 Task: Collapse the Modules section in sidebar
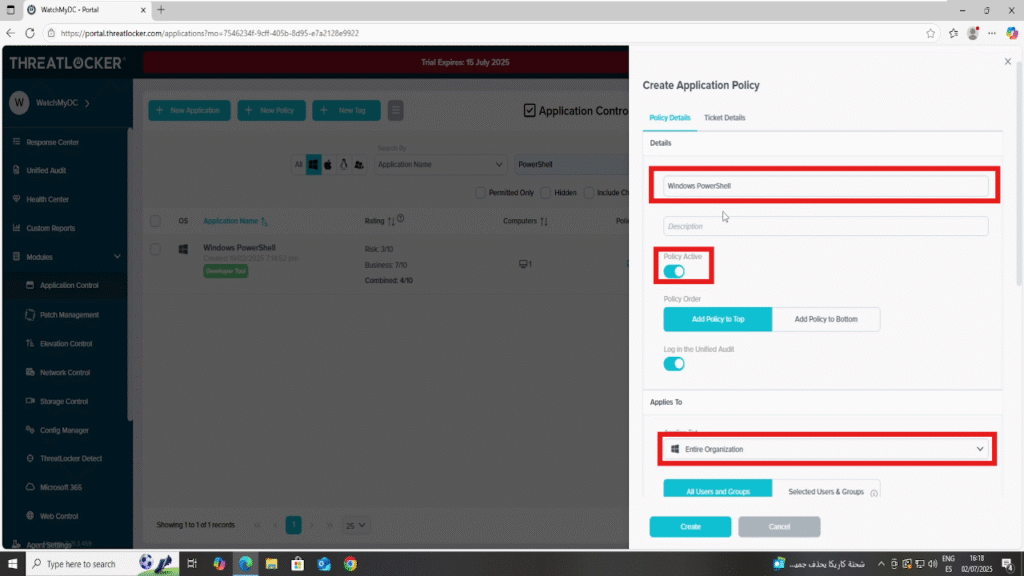[117, 257]
